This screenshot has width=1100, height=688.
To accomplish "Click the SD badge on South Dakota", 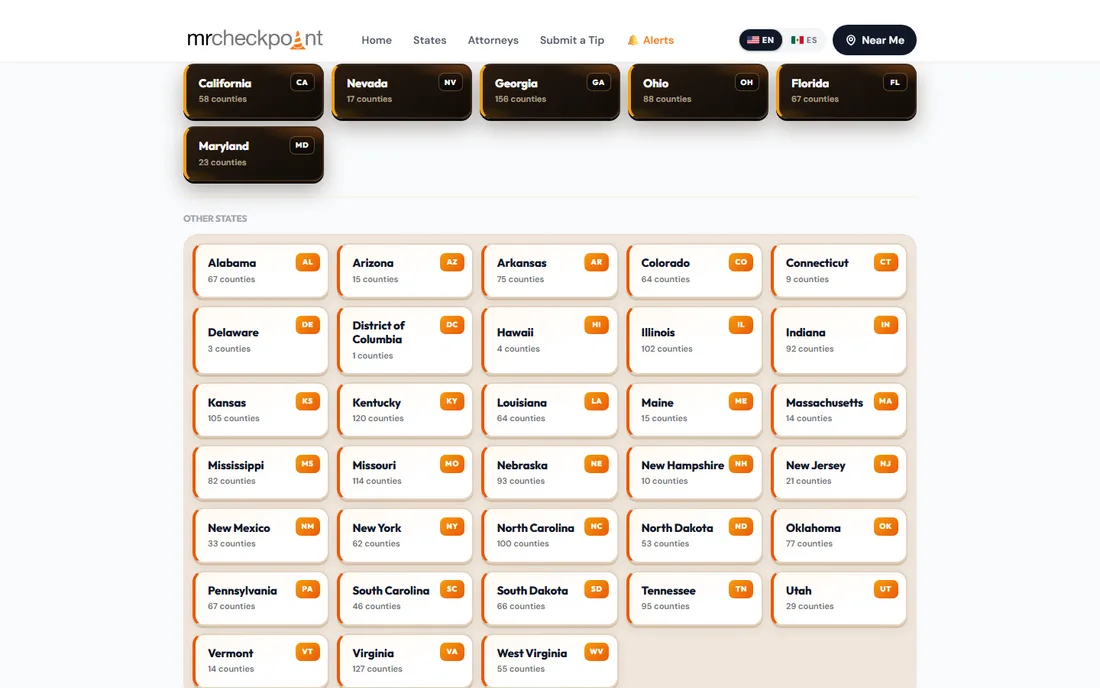I will (596, 589).
